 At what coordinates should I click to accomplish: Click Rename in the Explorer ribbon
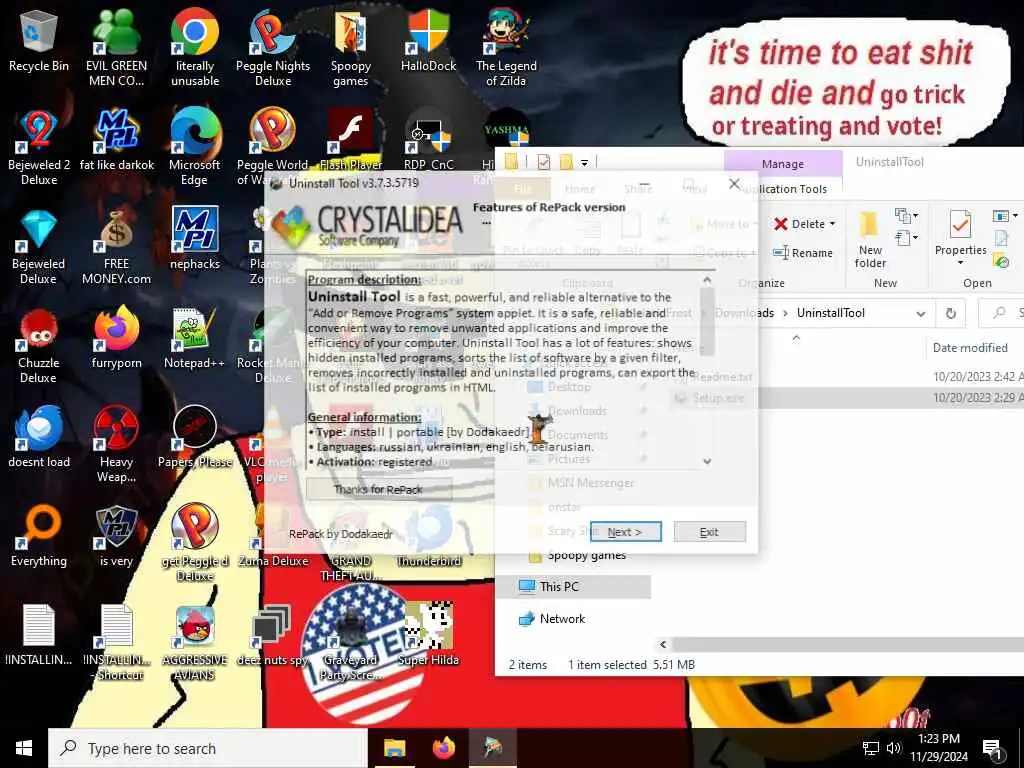(x=803, y=253)
